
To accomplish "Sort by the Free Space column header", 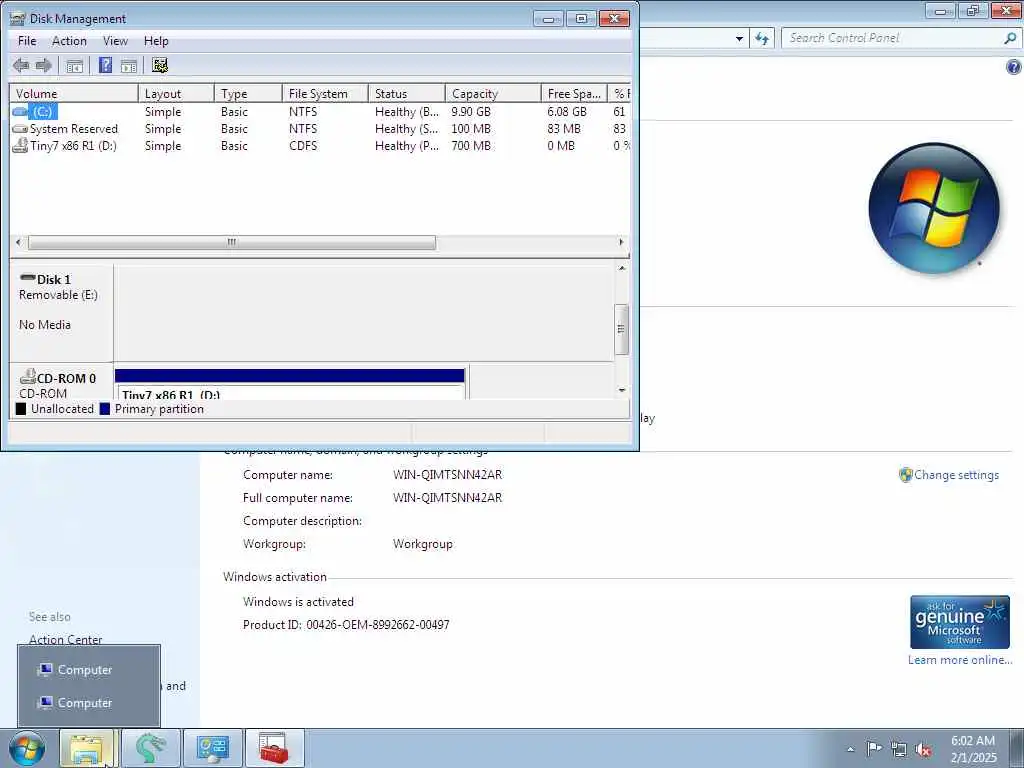I will coord(574,93).
